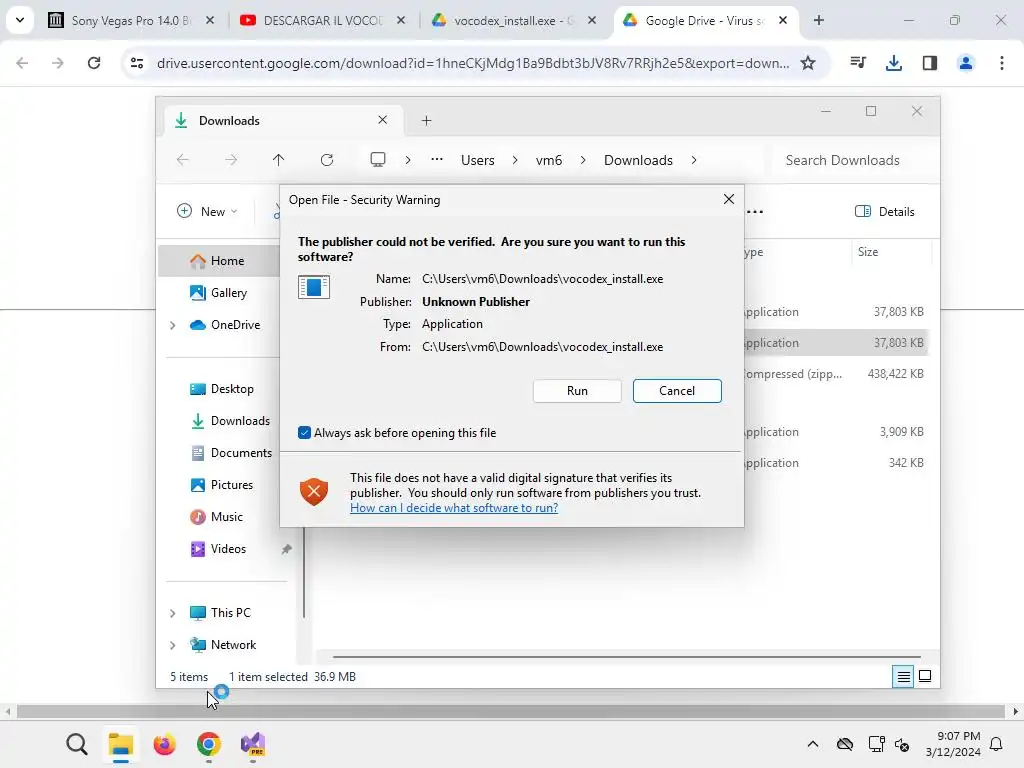Expand the This PC tree node

click(172, 613)
